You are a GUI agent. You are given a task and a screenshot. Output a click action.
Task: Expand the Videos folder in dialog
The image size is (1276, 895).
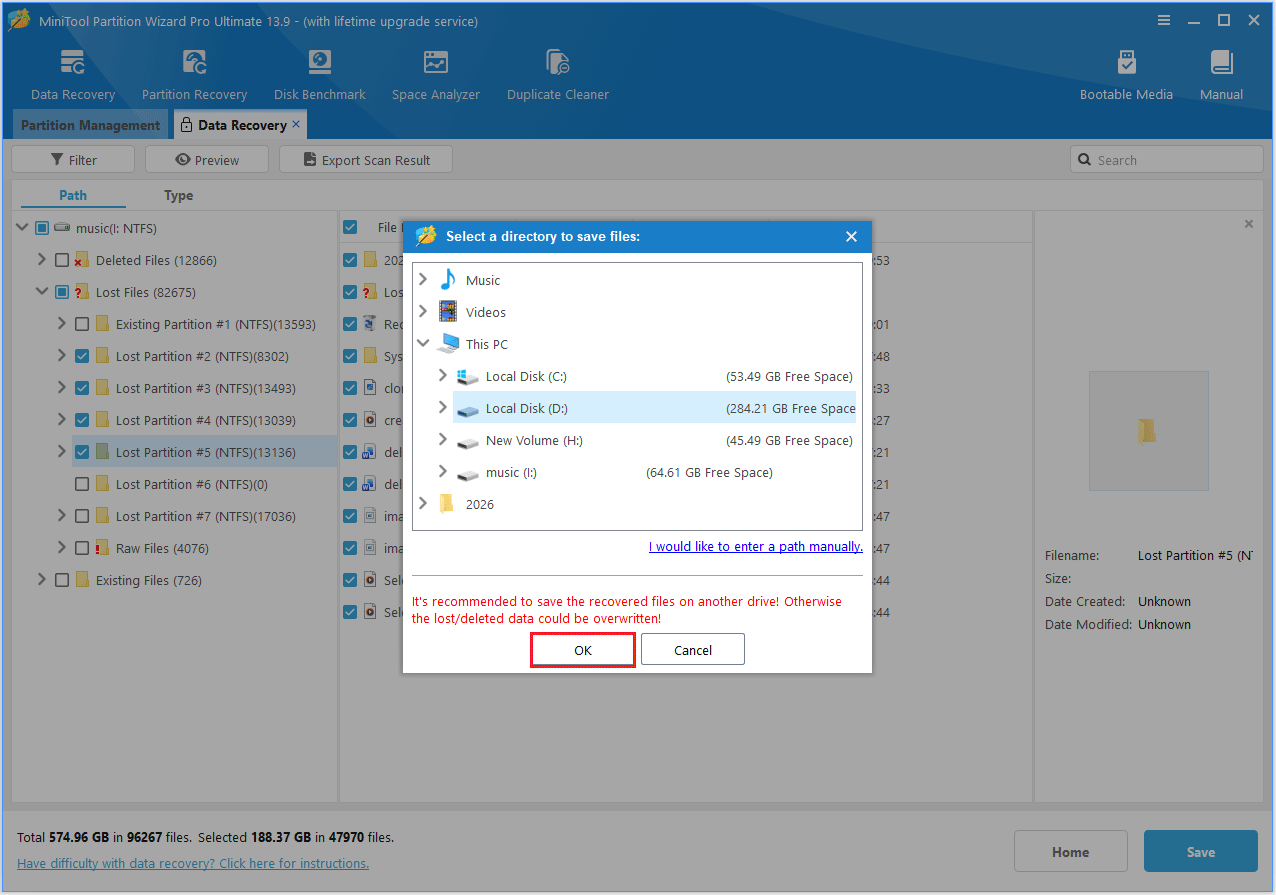click(423, 312)
